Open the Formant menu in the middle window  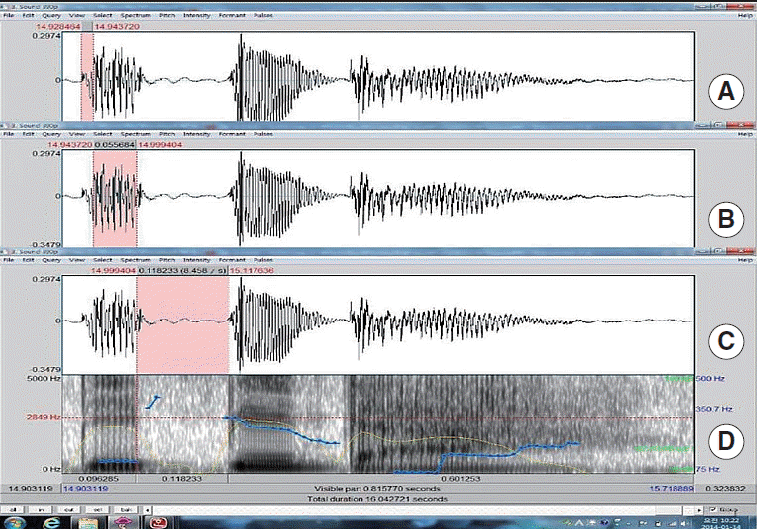pos(232,133)
